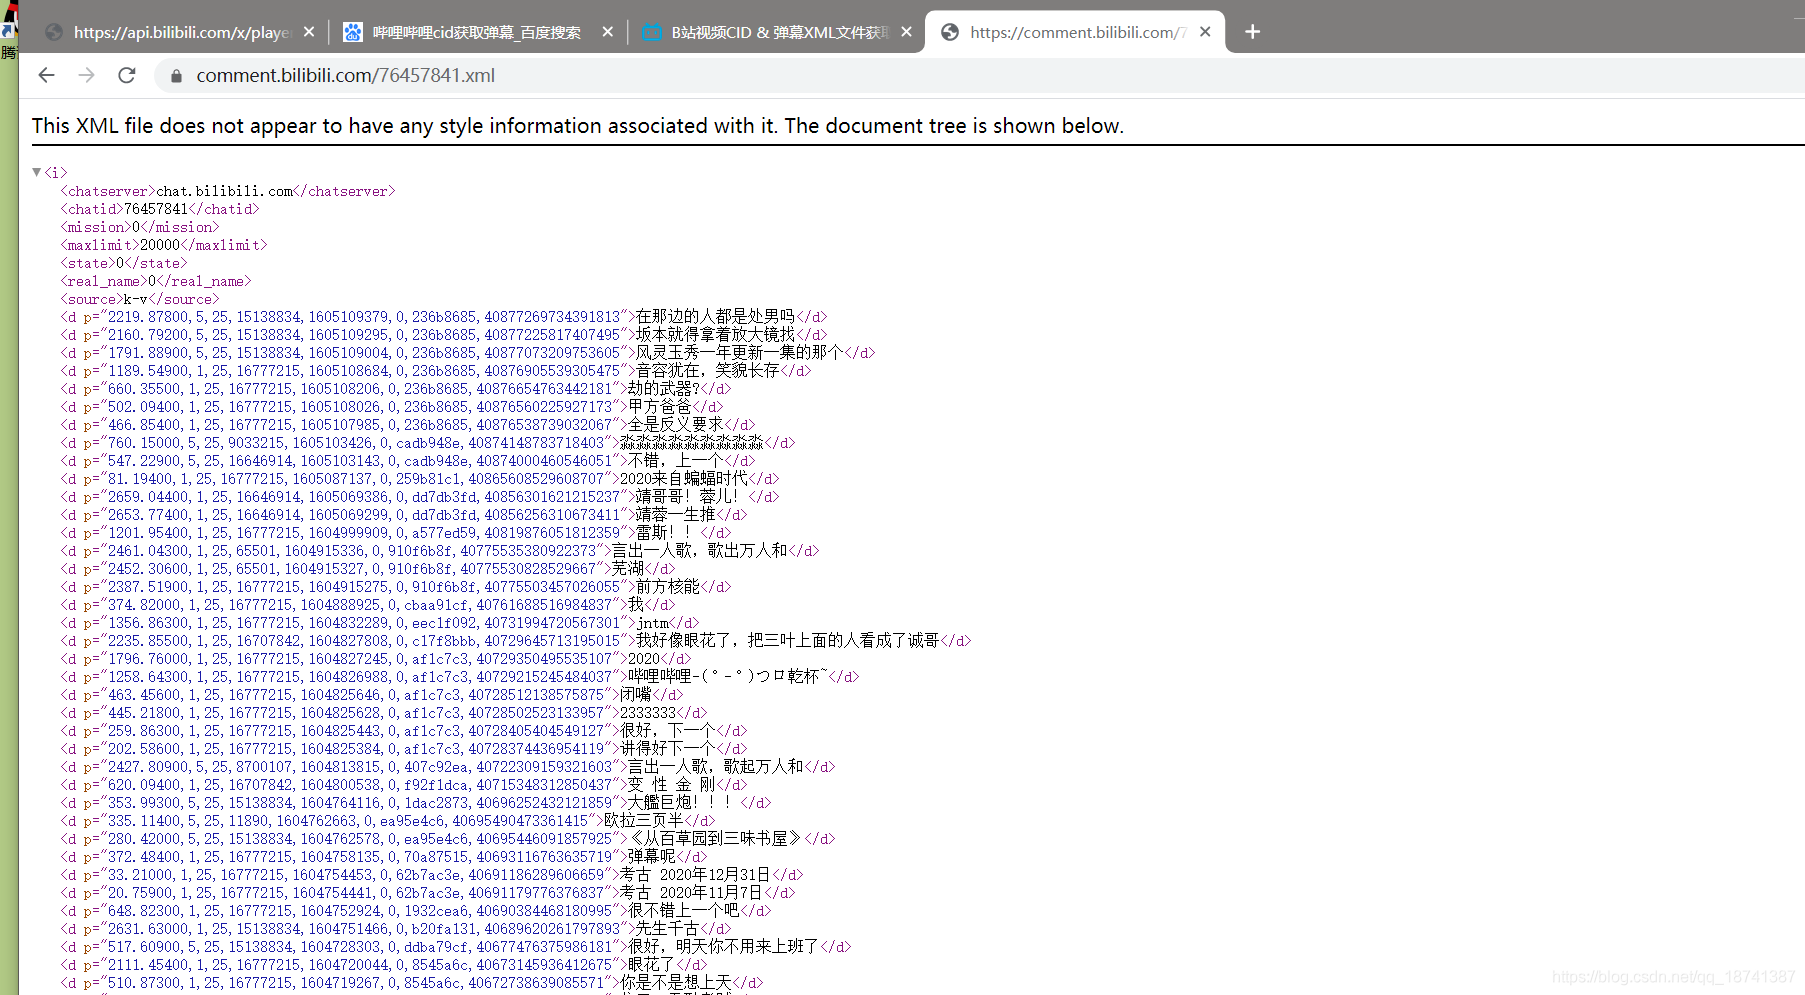Click the comment 眼花了
1805x995 pixels.
652,965
